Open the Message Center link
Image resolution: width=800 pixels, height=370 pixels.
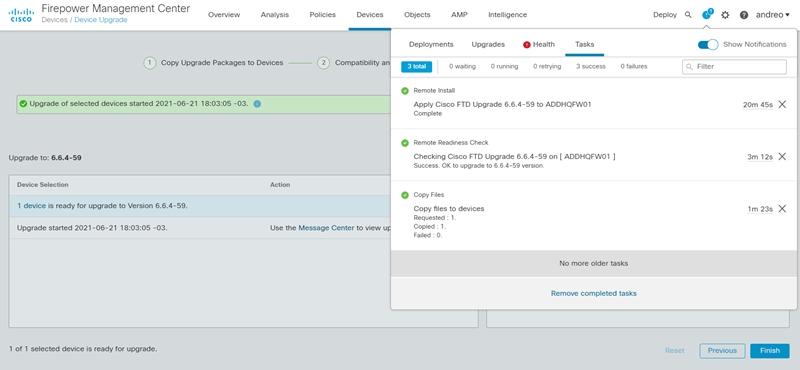click(x=326, y=228)
